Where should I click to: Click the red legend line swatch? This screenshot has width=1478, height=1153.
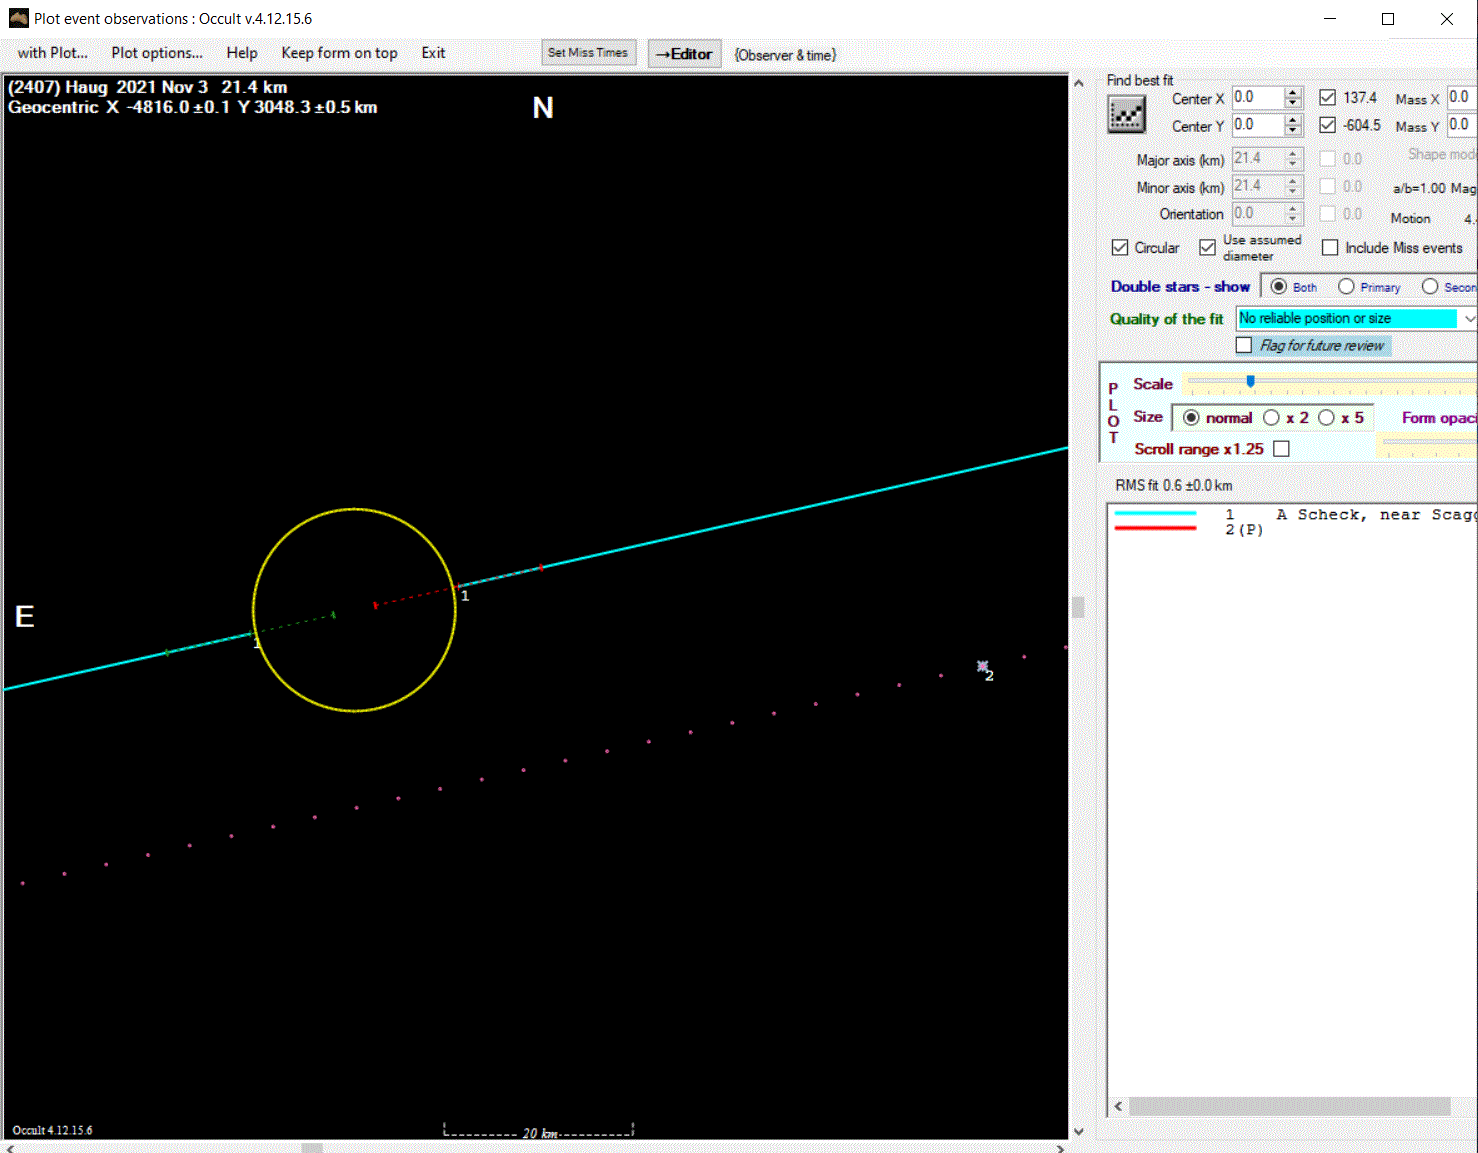click(x=1155, y=527)
